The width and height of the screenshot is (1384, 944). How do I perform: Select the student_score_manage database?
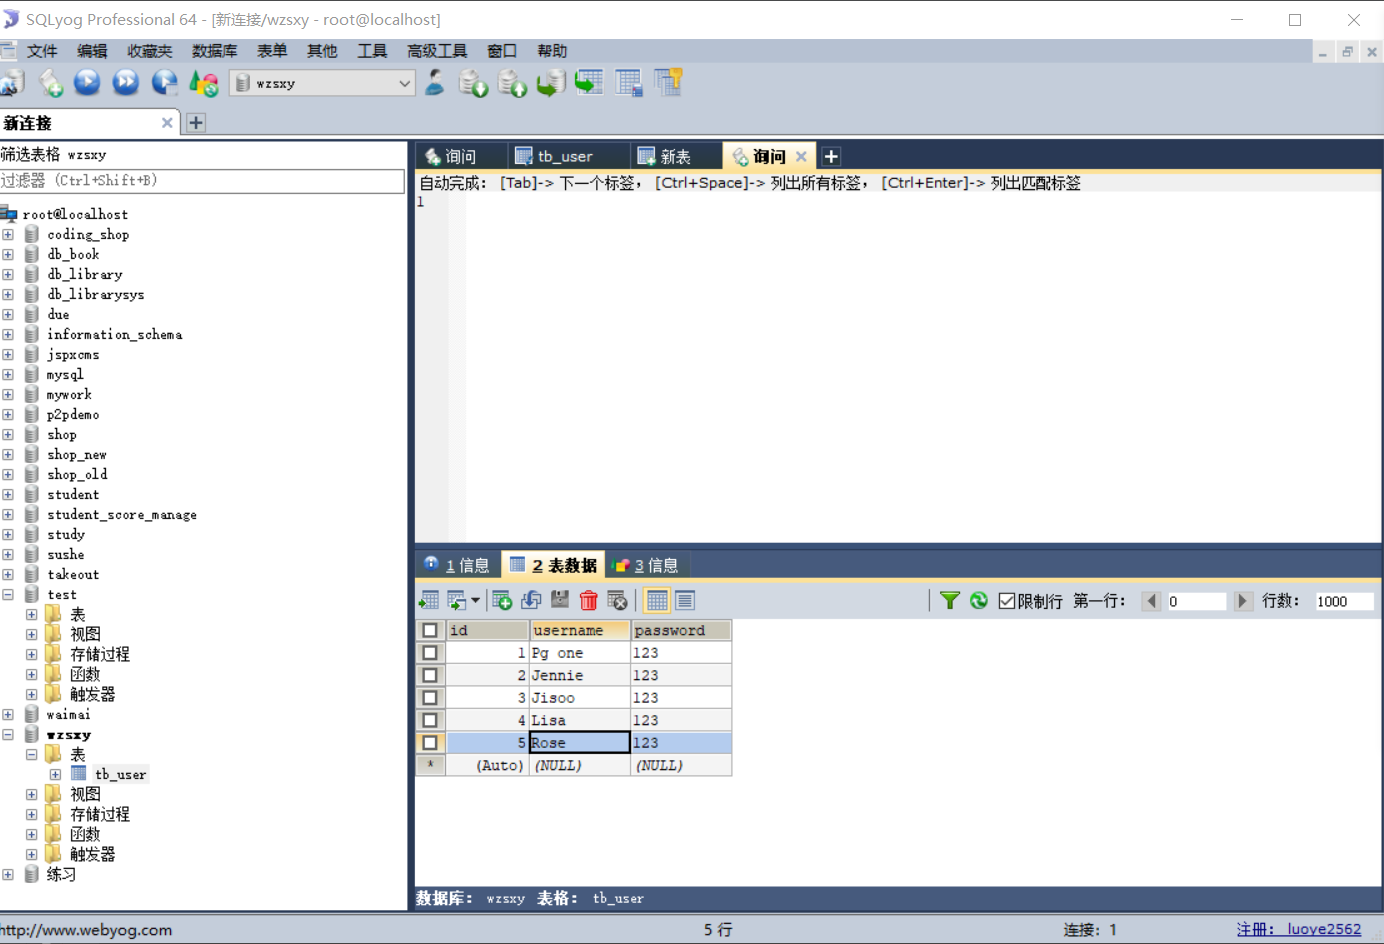click(122, 514)
